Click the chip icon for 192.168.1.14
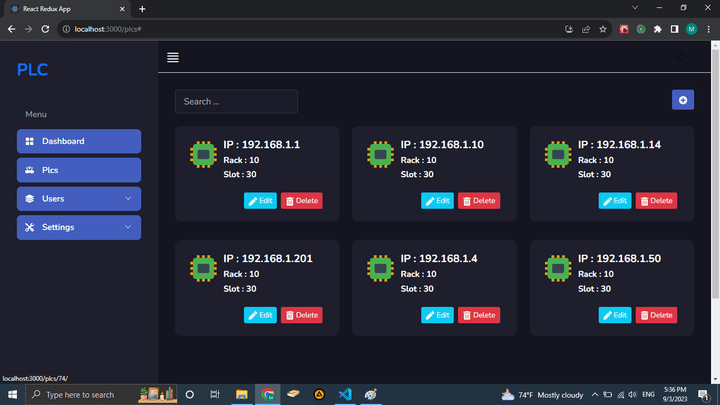The height and width of the screenshot is (405, 720). tap(558, 154)
